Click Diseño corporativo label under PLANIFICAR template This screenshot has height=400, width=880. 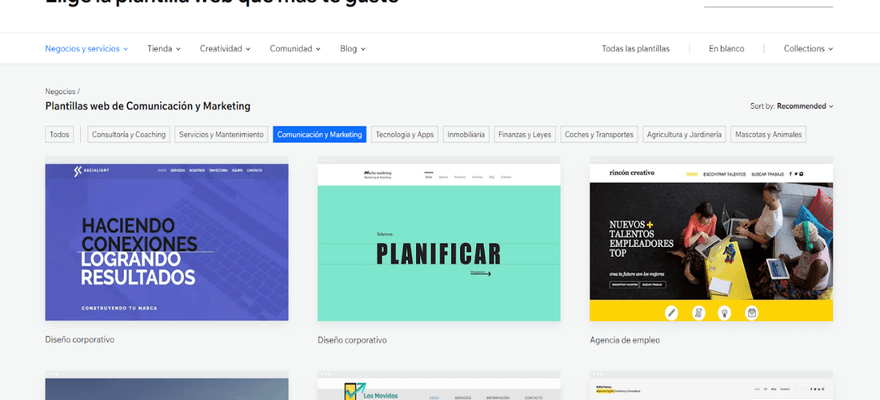click(x=352, y=340)
